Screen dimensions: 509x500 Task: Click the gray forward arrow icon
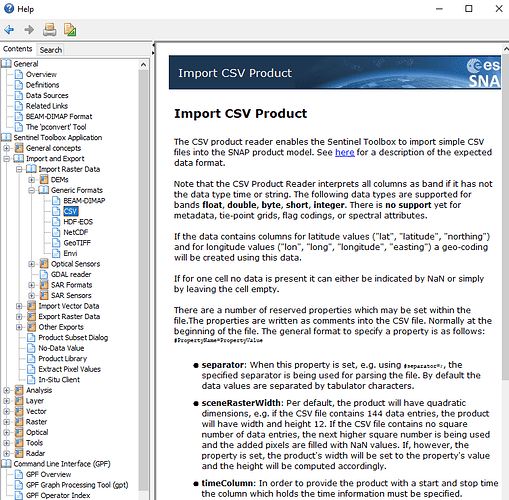(x=29, y=30)
